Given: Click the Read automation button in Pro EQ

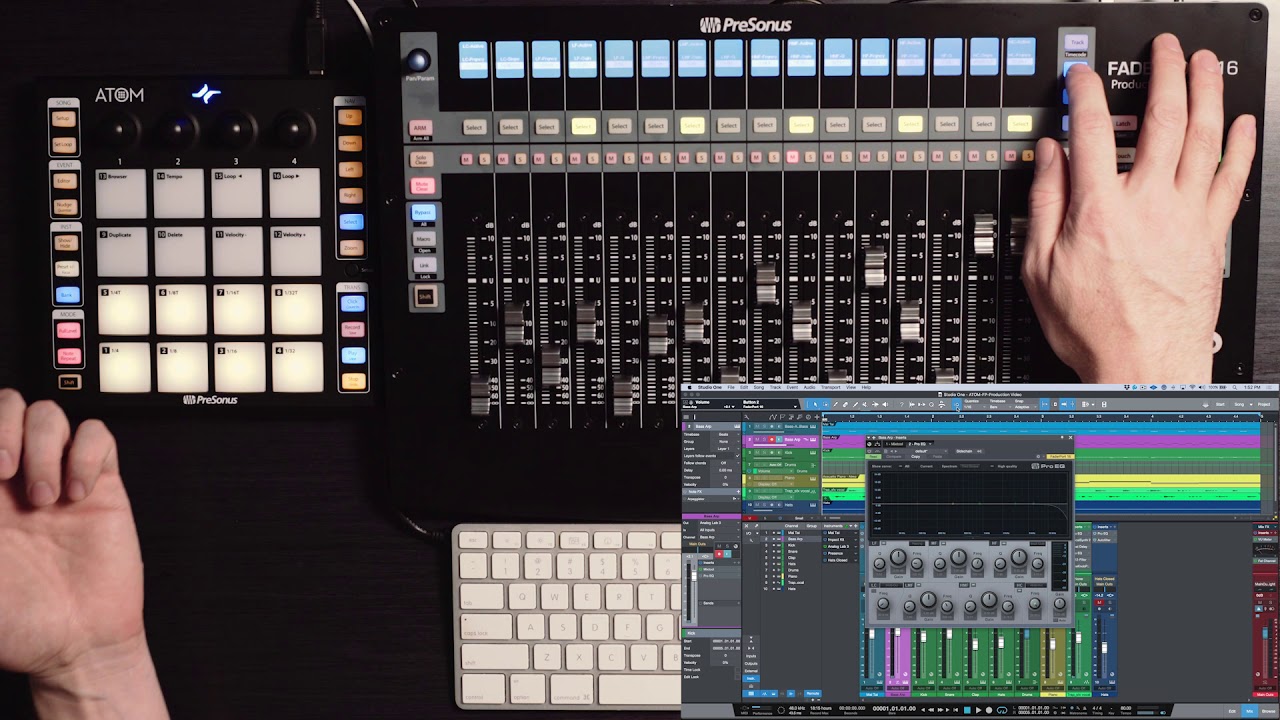Looking at the screenshot, I should pos(873,457).
